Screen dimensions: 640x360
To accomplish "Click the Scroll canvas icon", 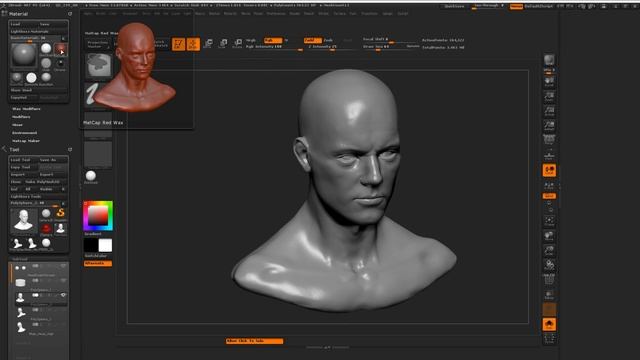I will pos(549,82).
